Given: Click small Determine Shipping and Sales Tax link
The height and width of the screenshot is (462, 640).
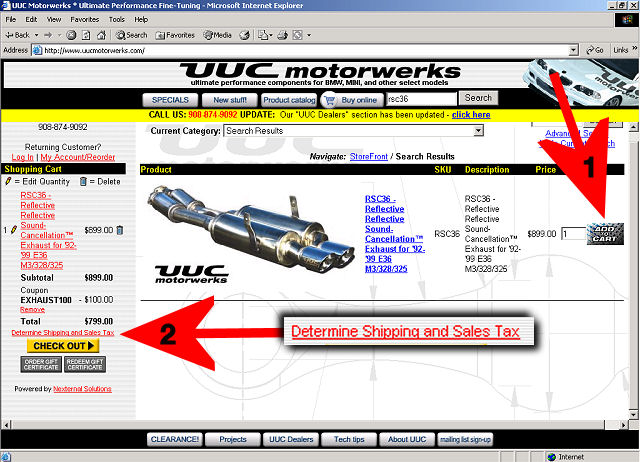Looking at the screenshot, I should point(63,333).
